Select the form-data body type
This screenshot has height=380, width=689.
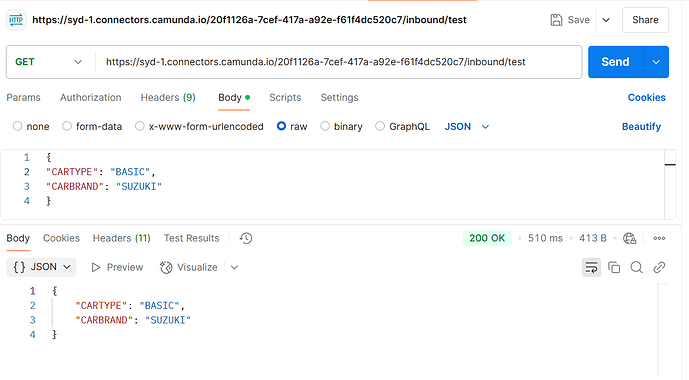(x=67, y=126)
